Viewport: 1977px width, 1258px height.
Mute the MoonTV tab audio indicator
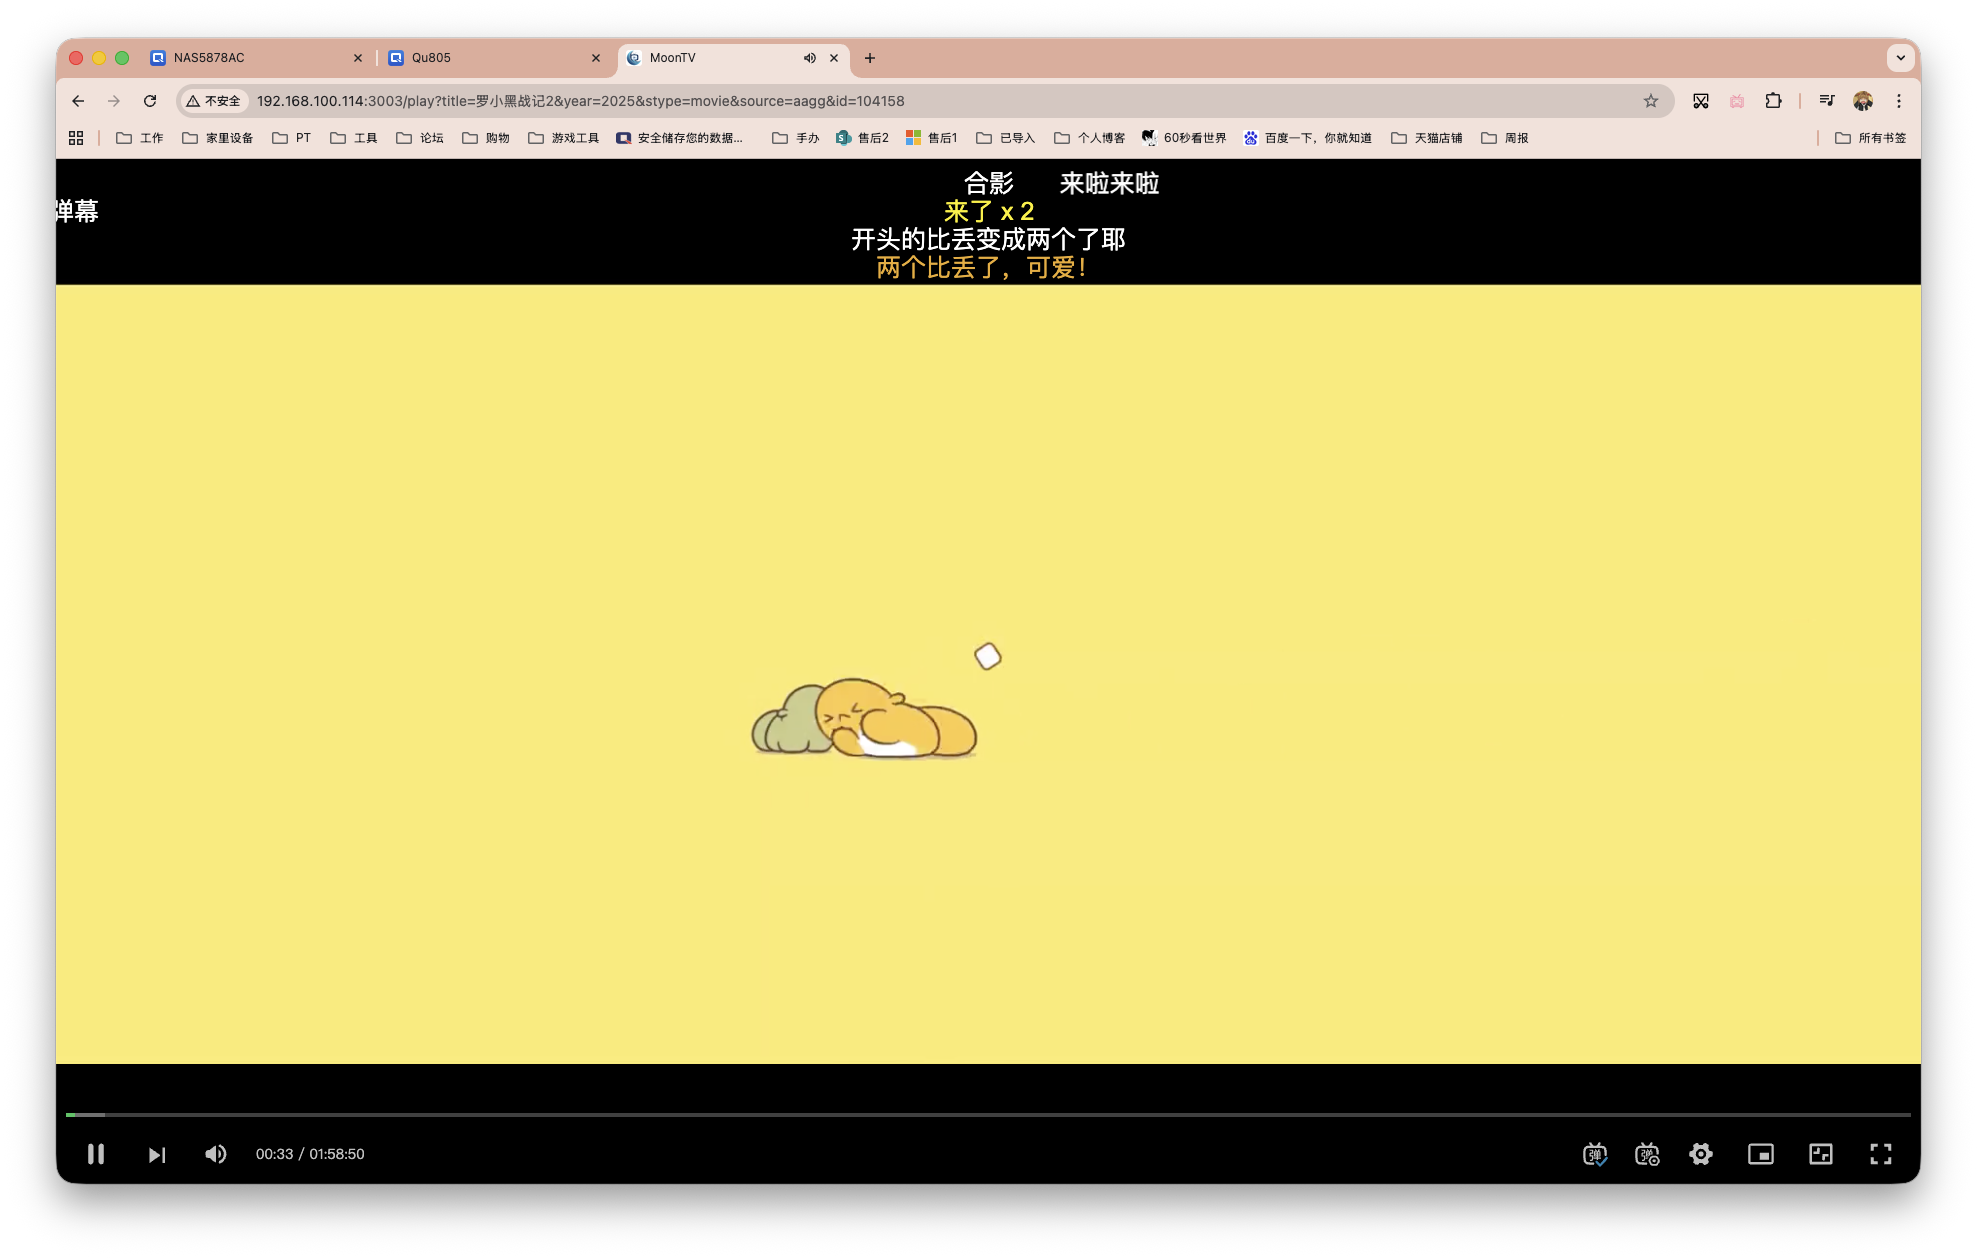tap(810, 58)
